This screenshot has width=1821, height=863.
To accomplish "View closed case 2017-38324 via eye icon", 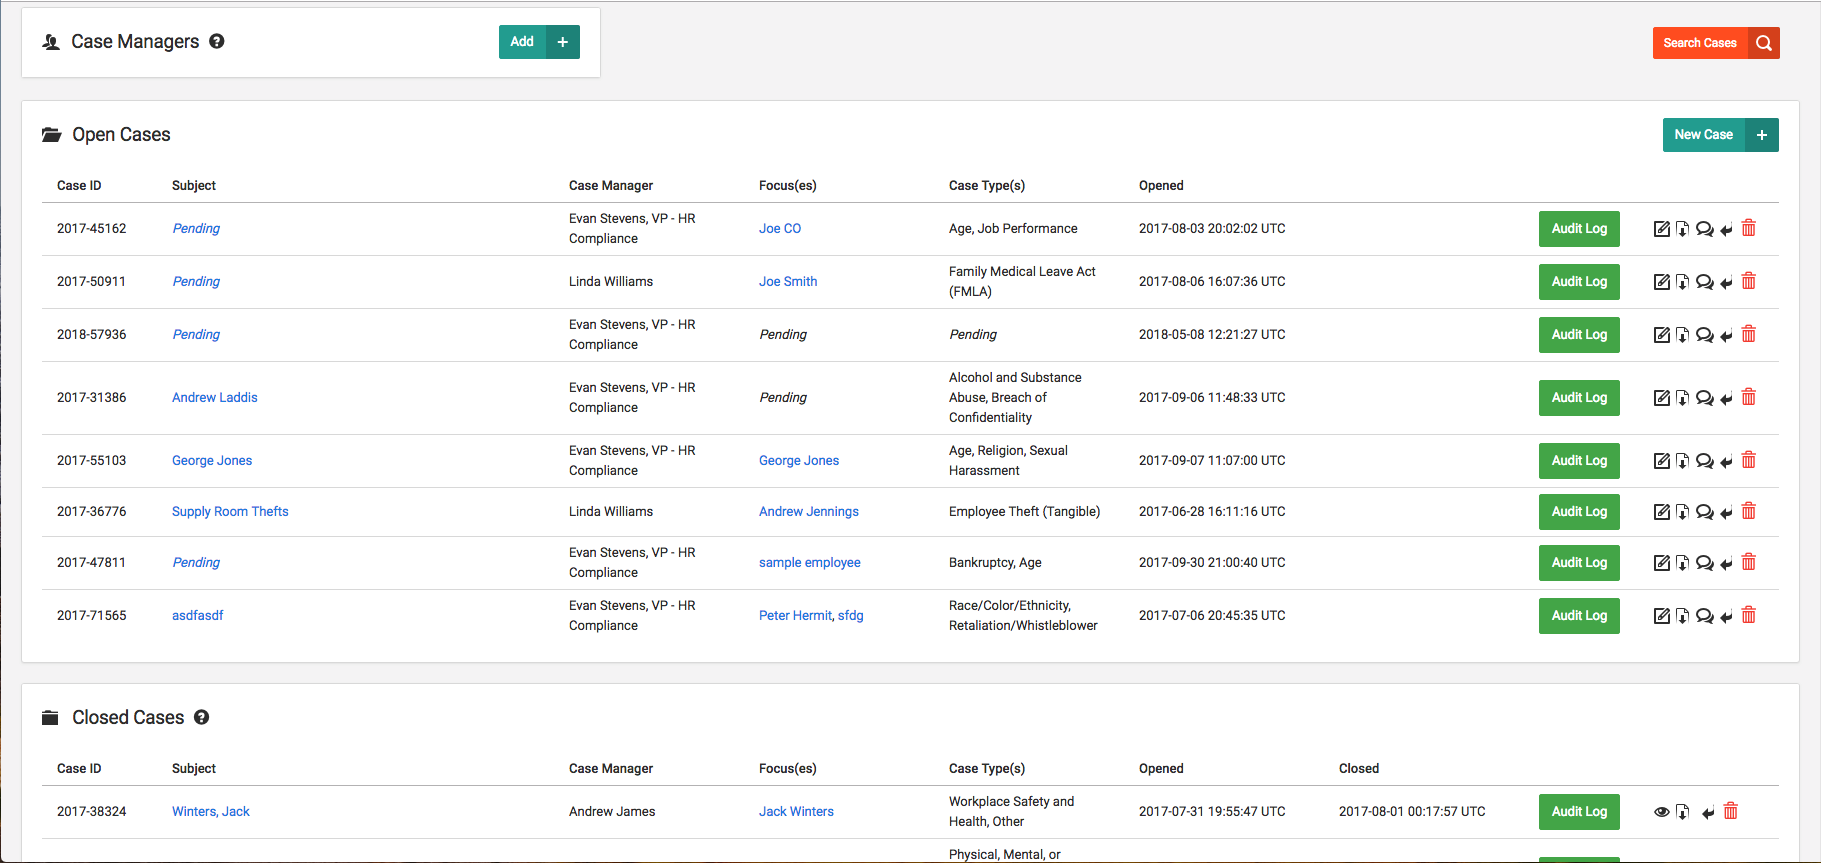I will (1661, 812).
